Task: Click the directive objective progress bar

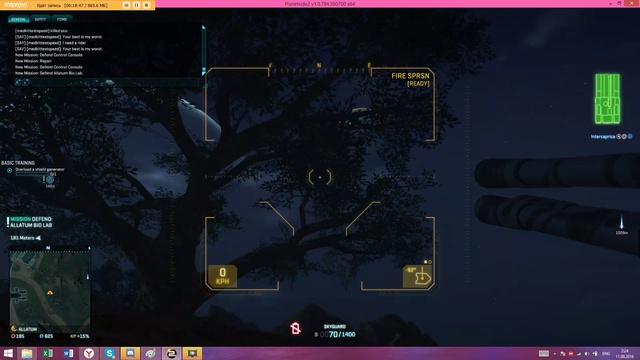Action: pos(32,174)
